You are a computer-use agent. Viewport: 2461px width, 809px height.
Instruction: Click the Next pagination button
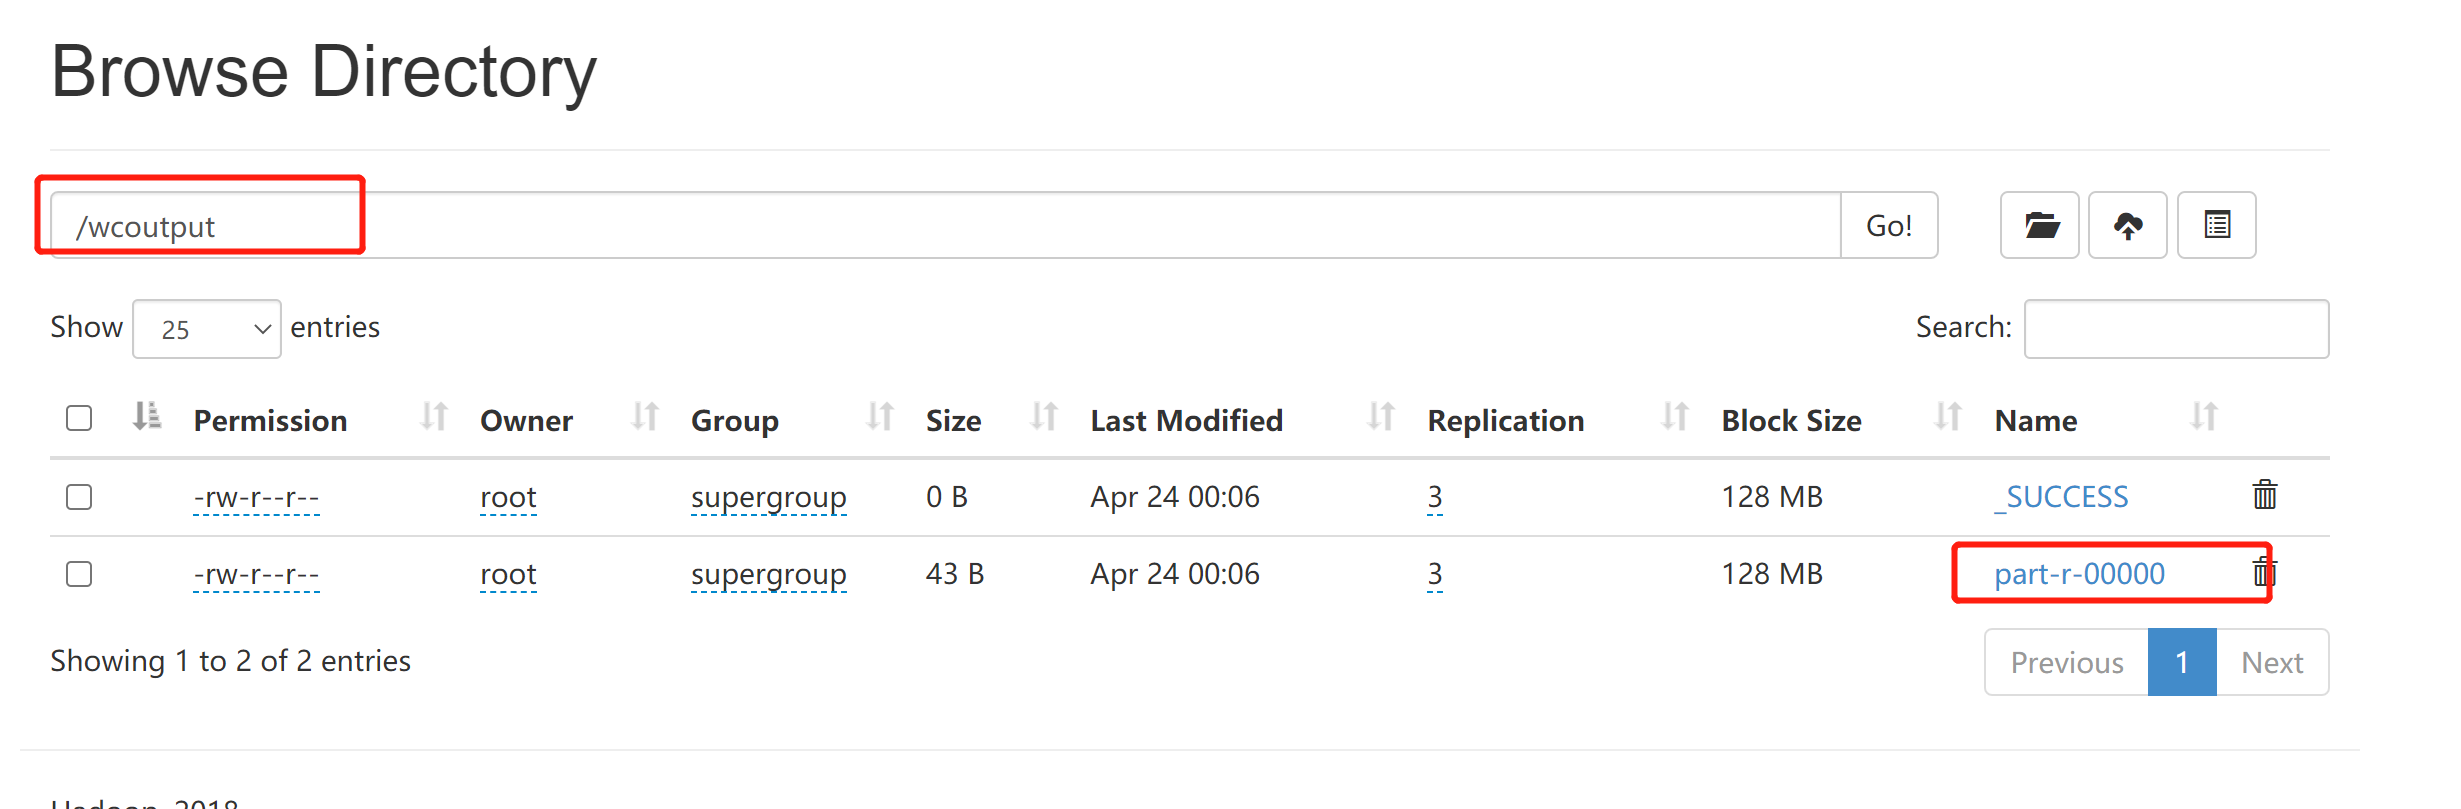coord(2271,662)
